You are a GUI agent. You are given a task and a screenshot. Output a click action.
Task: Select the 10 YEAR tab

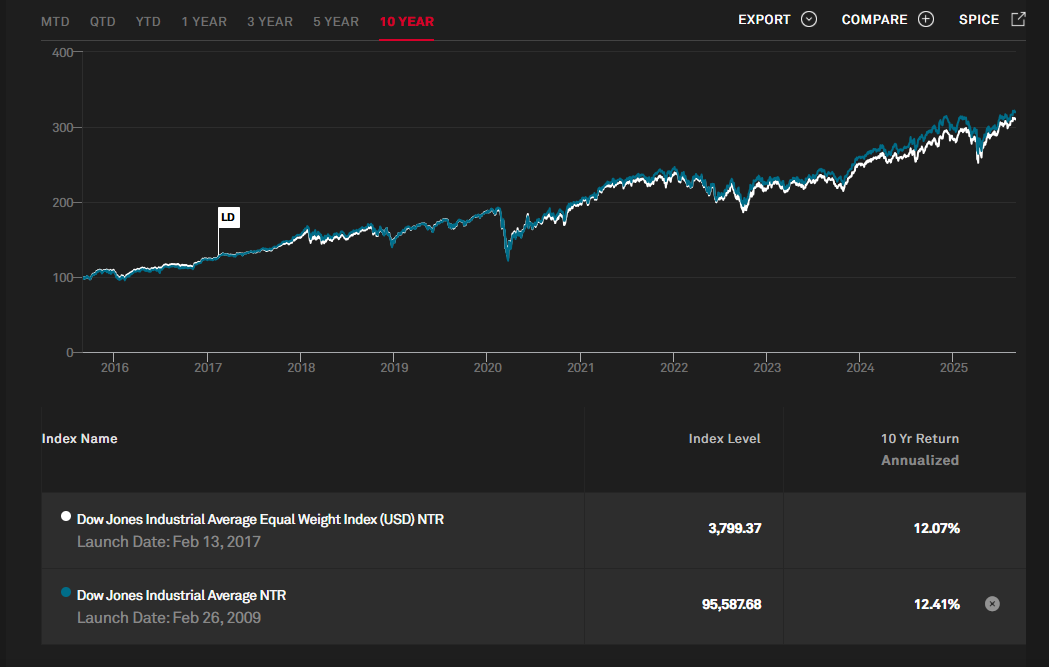tap(406, 21)
